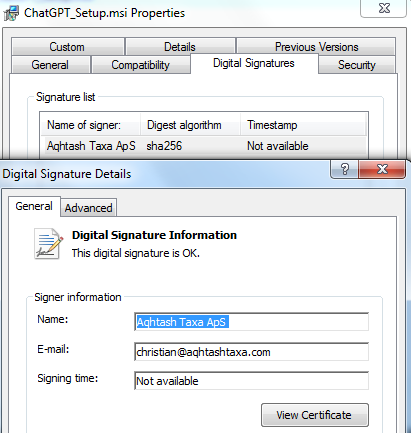The width and height of the screenshot is (411, 433).
Task: Open the Security tab
Action: (x=357, y=65)
